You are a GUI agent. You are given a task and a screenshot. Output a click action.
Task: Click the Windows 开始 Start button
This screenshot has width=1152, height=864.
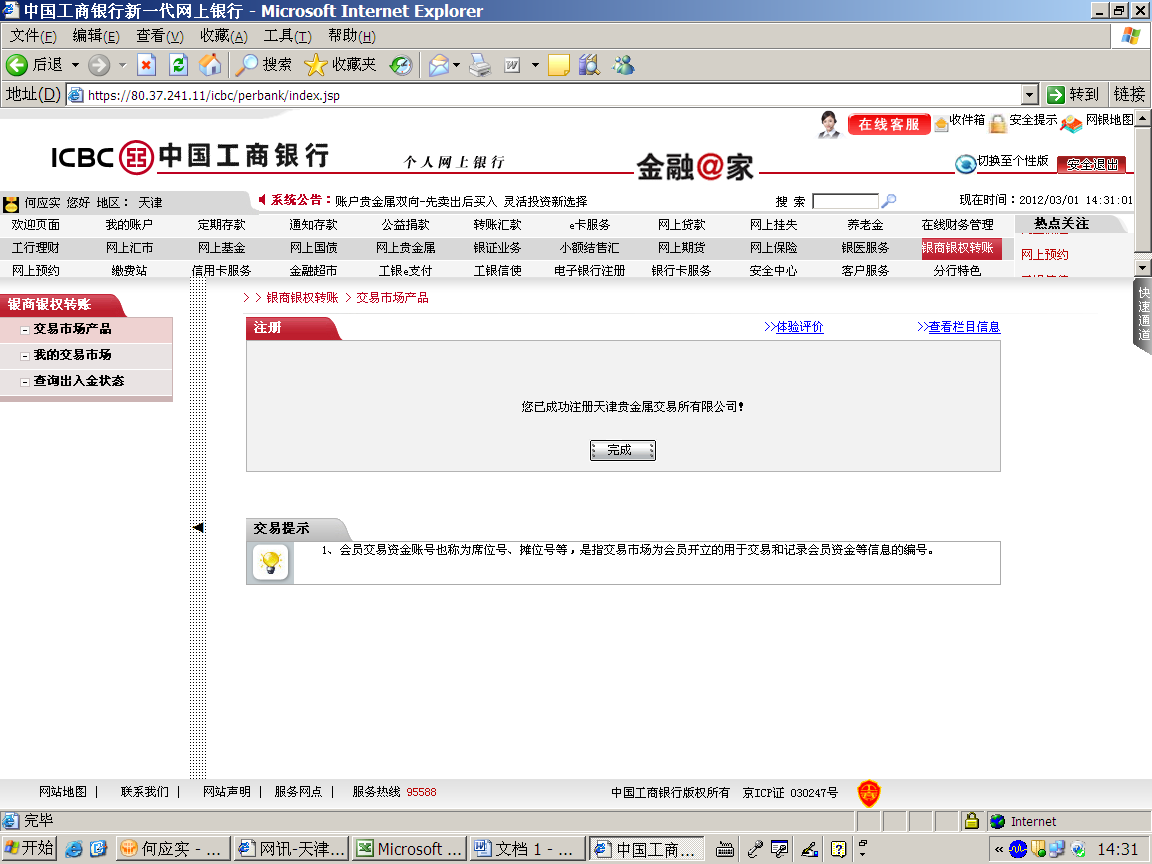[x=29, y=849]
